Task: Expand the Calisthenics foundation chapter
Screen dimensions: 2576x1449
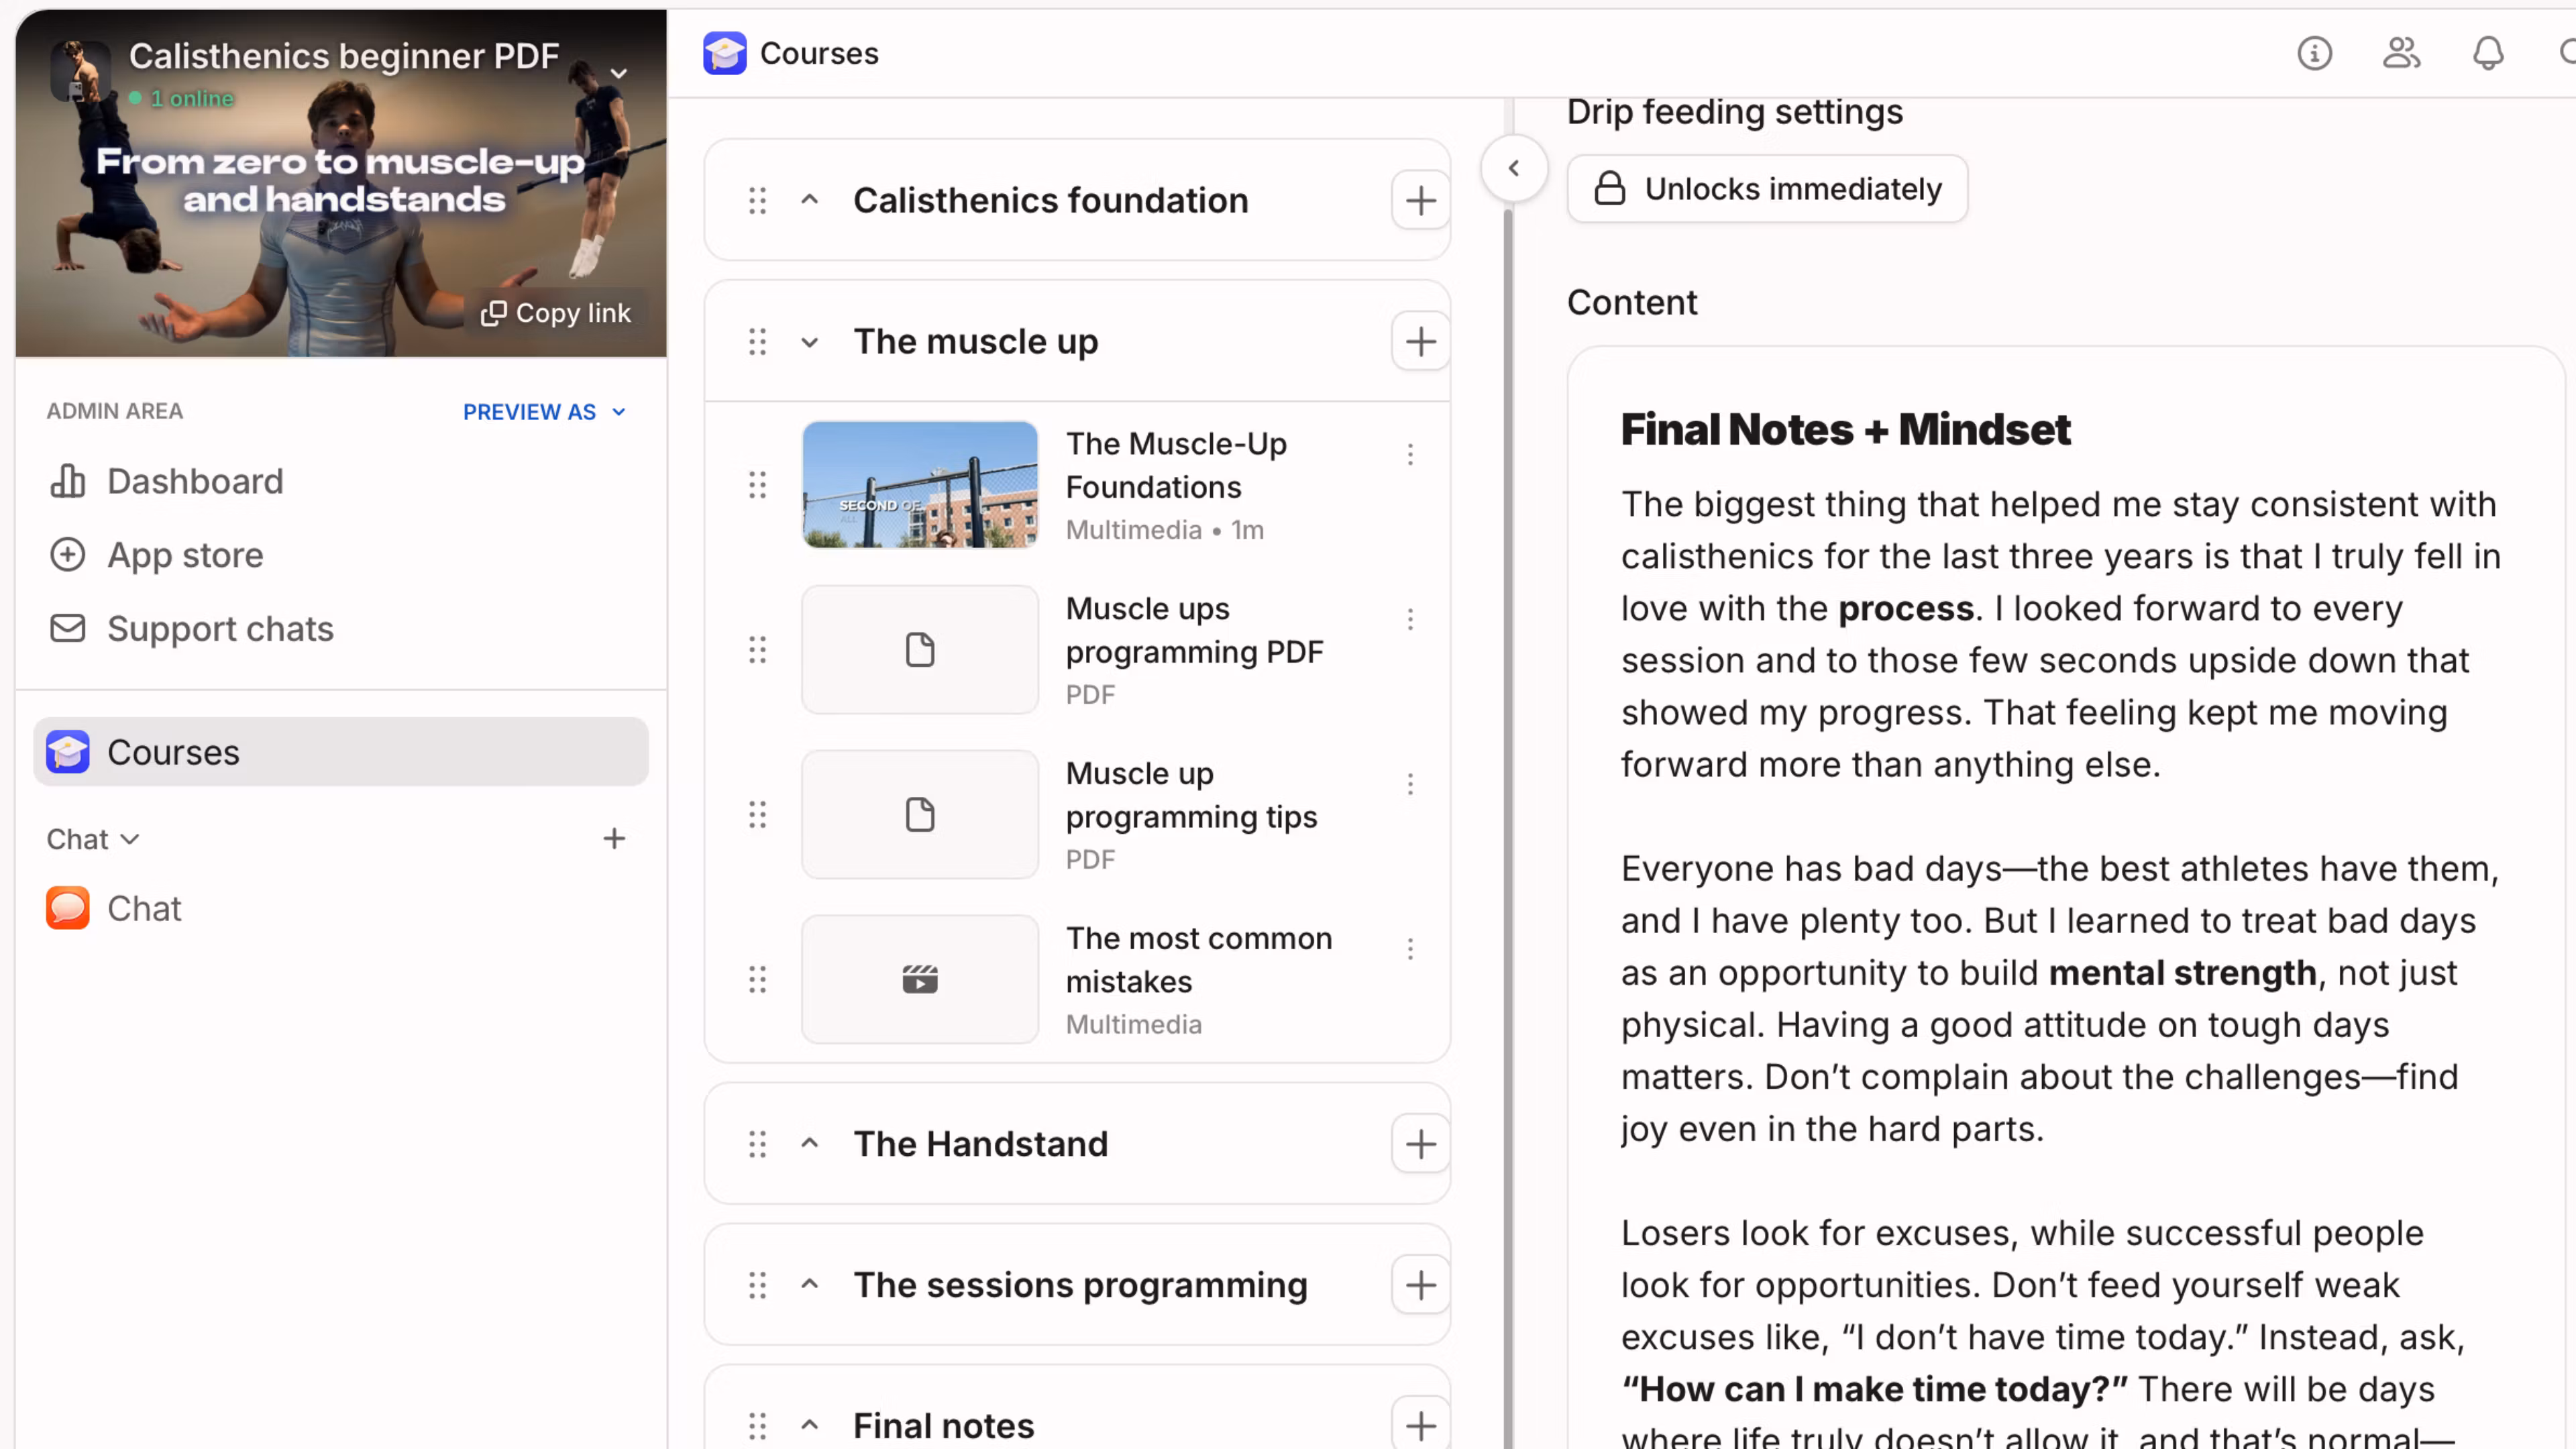Action: pos(810,201)
